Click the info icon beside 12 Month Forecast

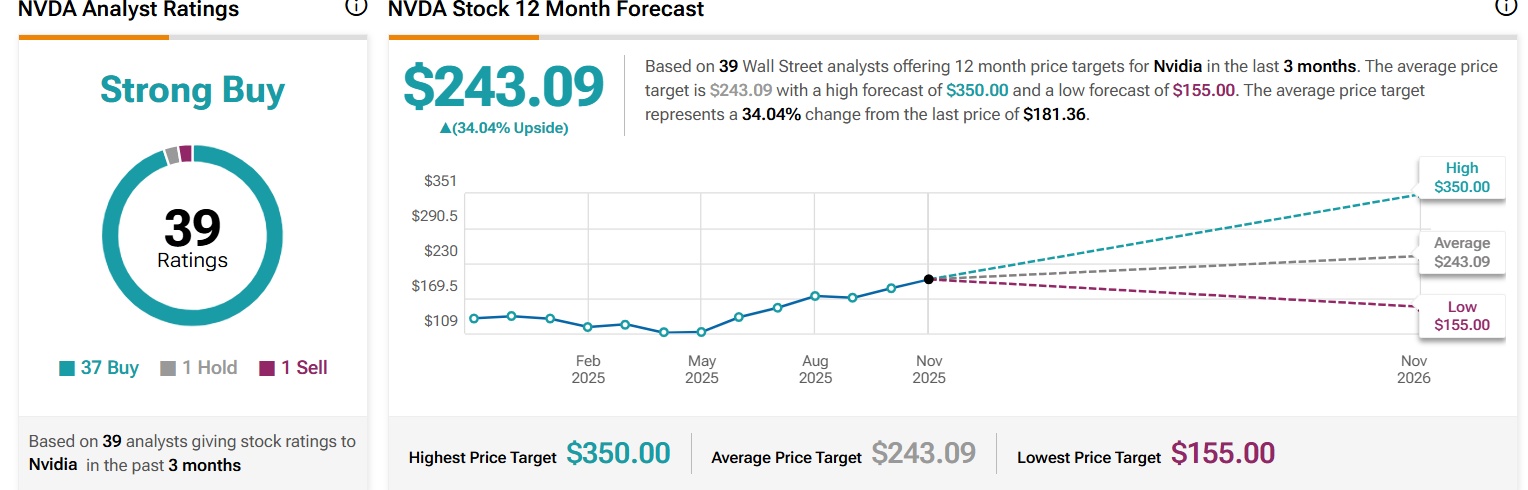(x=1505, y=7)
